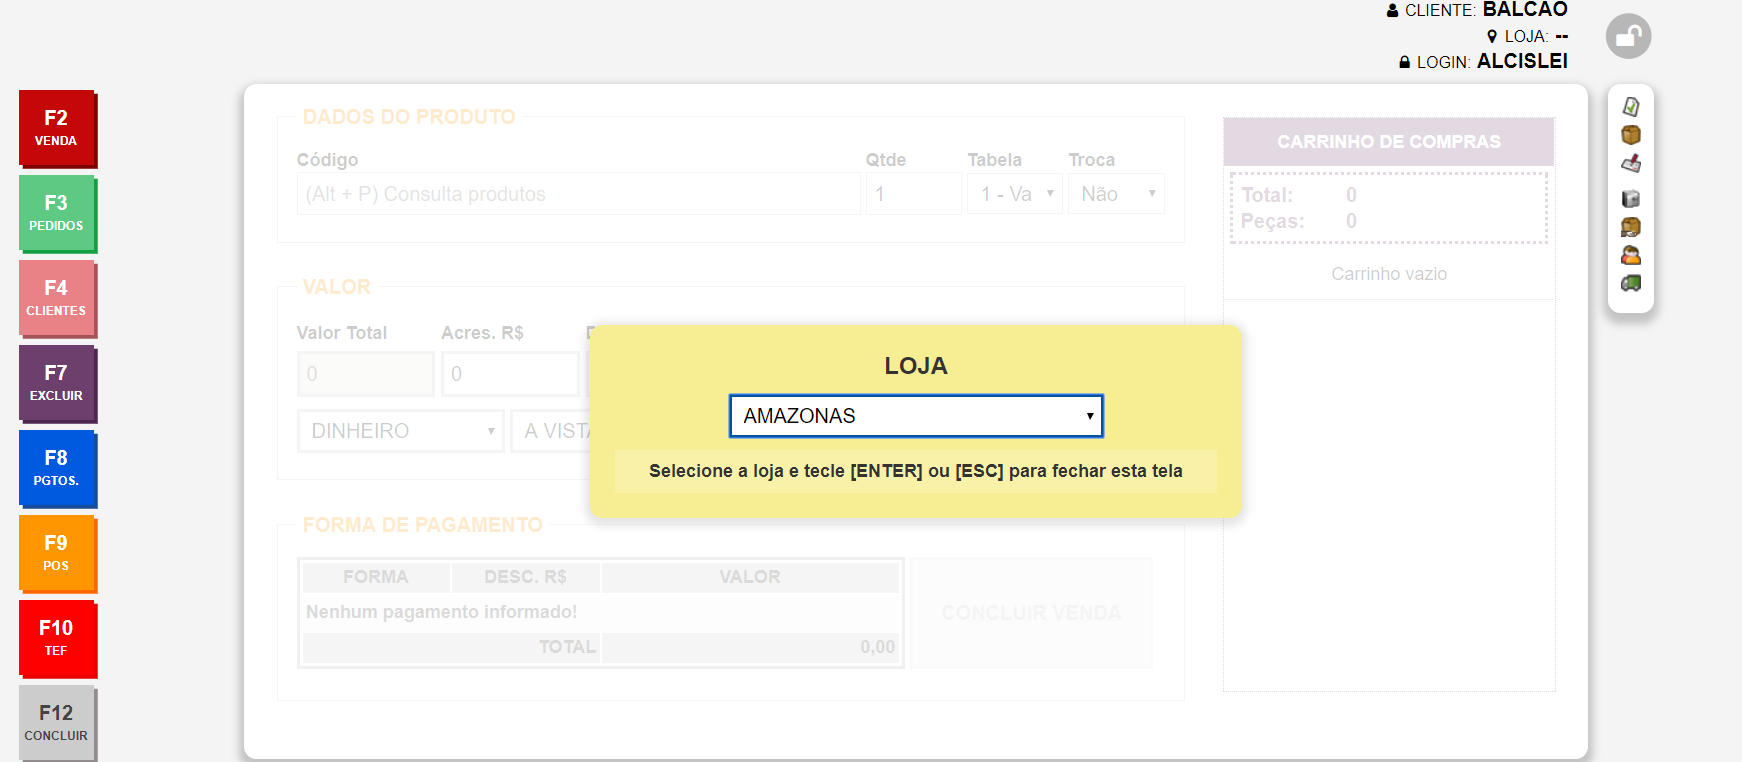
Task: Open F8 Pgtos. payments
Action: click(x=57, y=468)
